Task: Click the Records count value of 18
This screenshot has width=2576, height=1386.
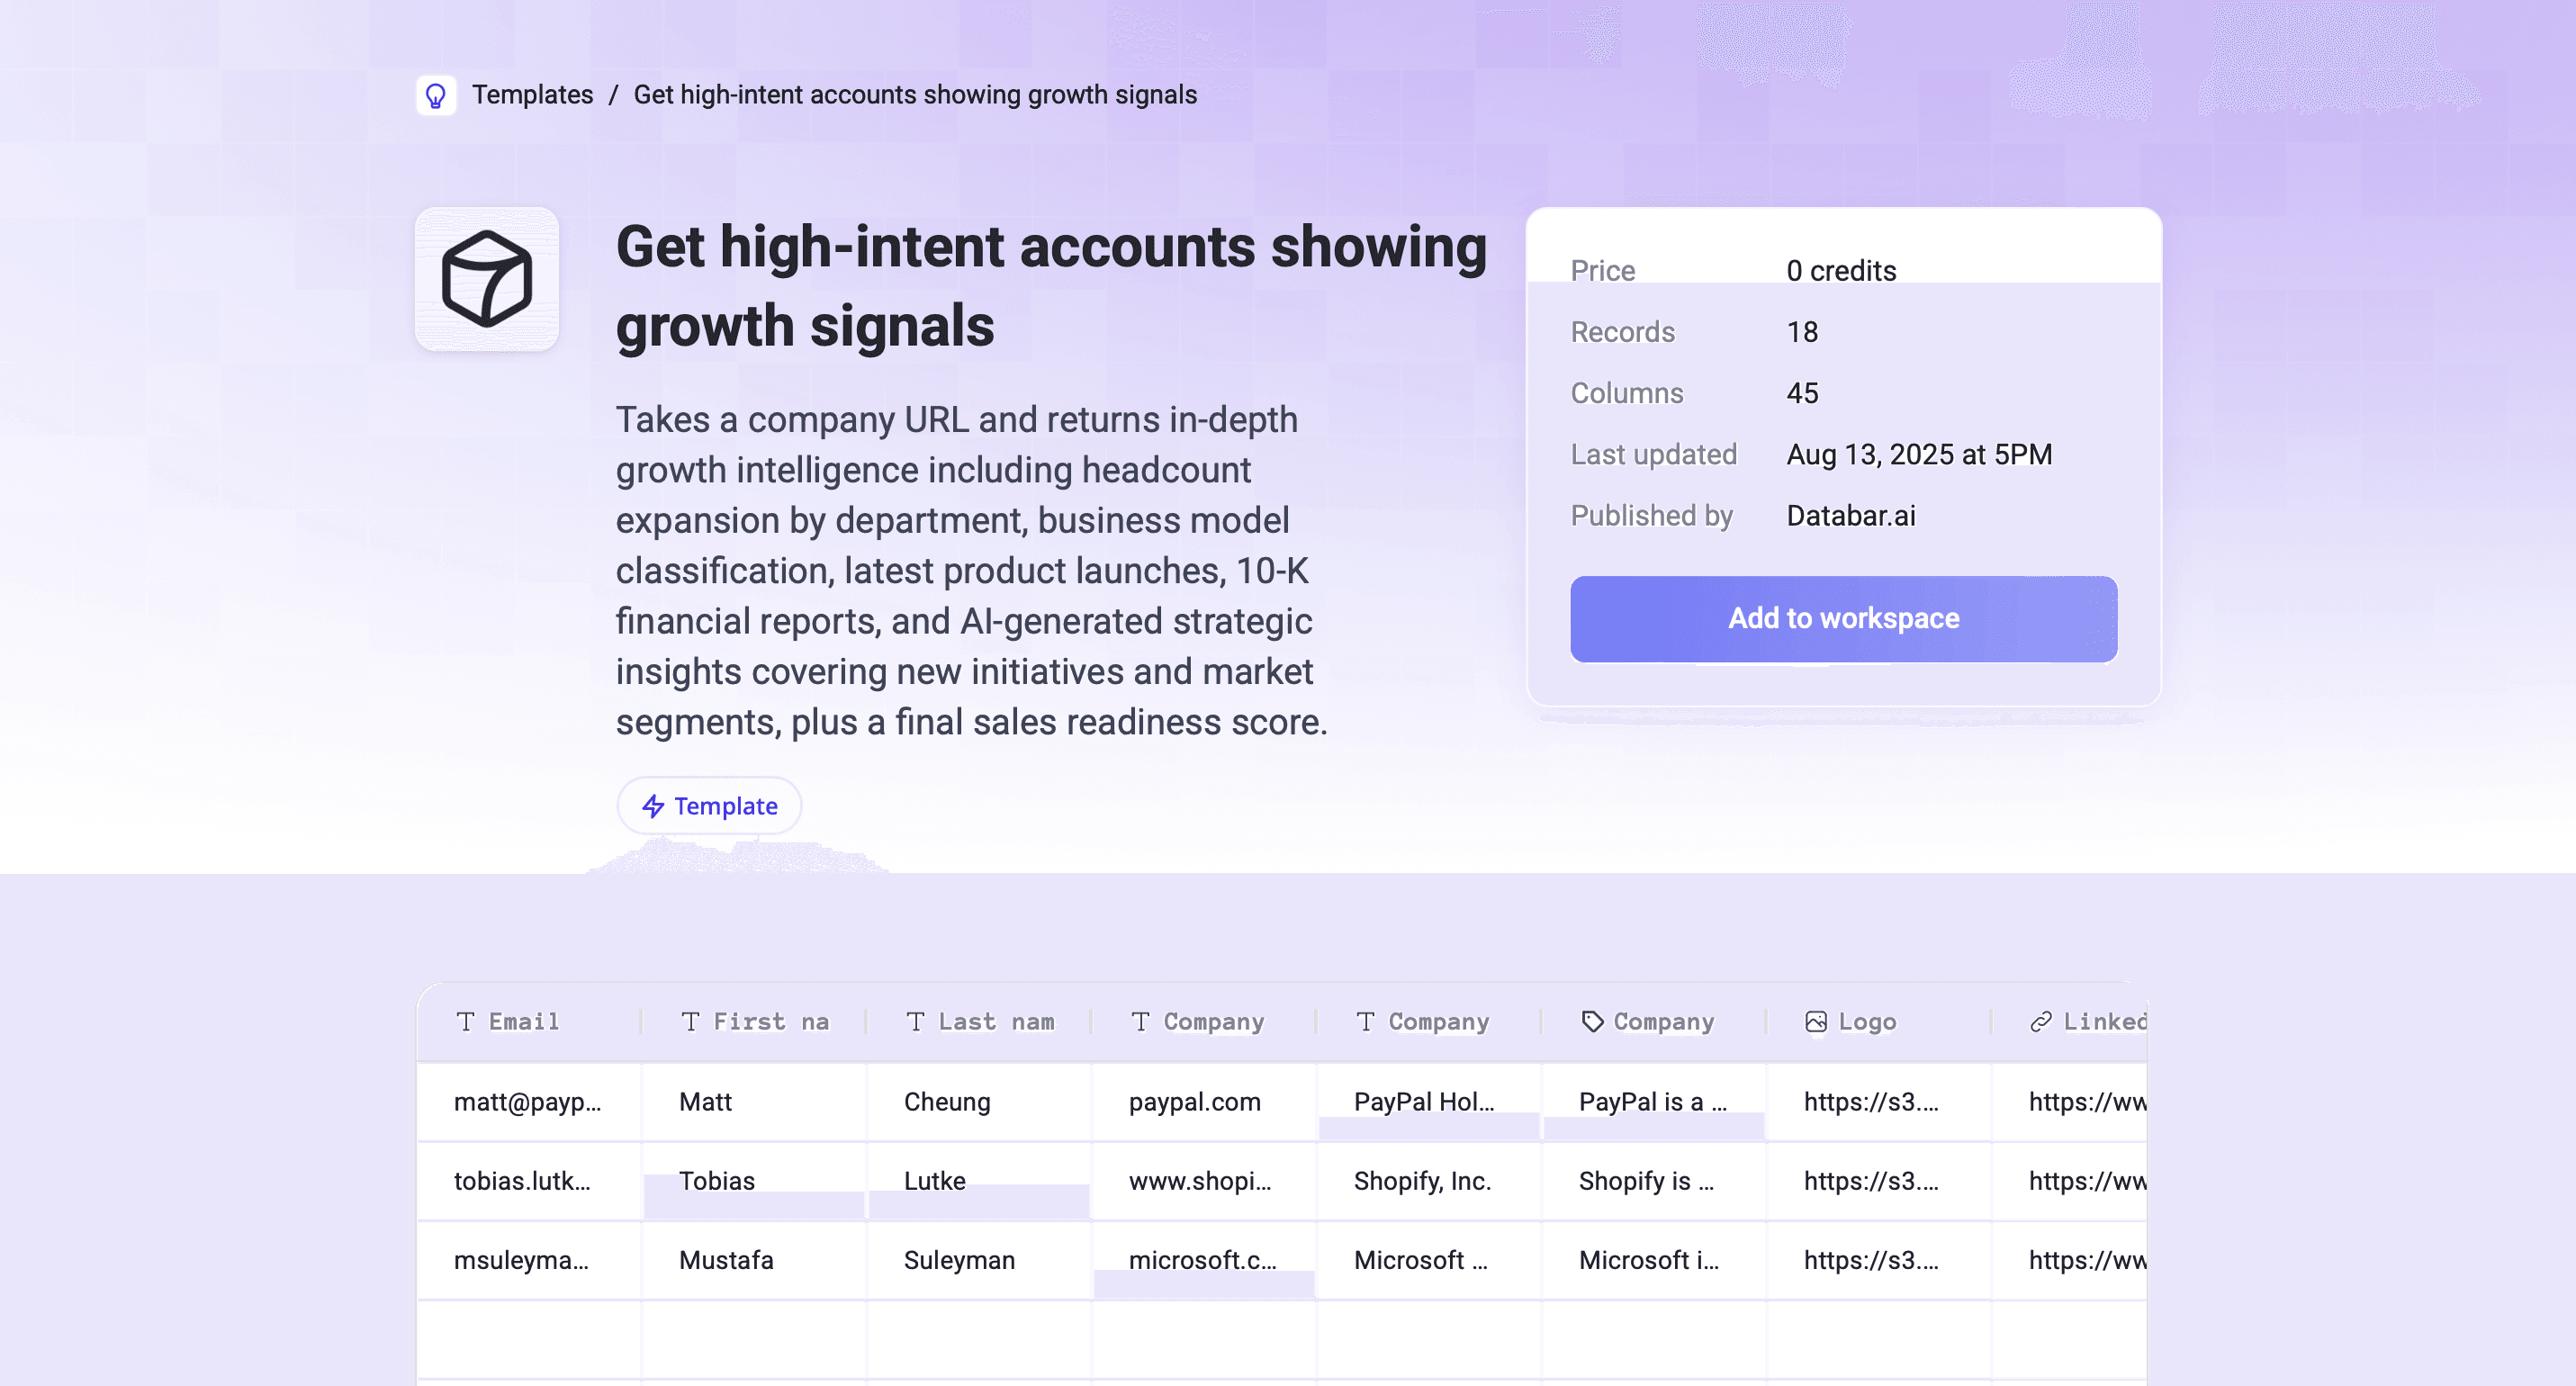Action: 1802,332
